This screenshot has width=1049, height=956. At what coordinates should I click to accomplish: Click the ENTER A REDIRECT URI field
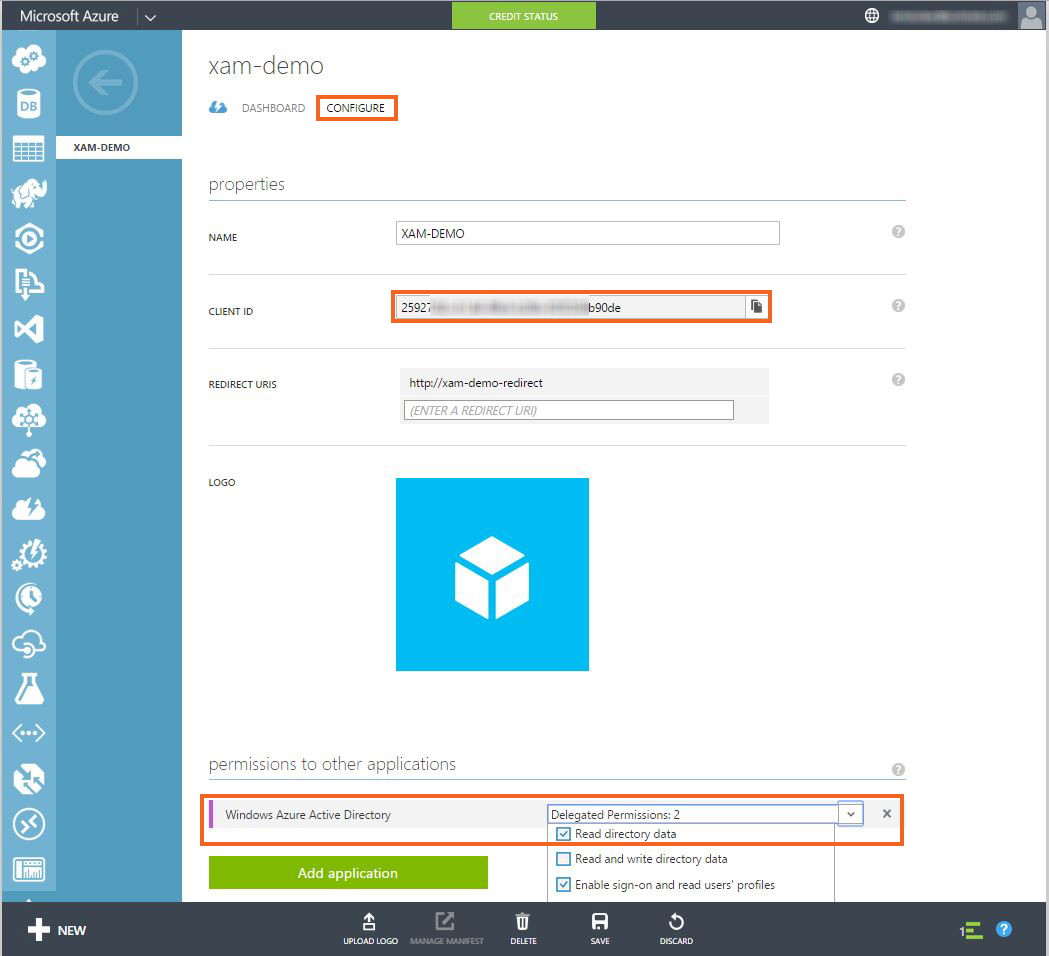pyautogui.click(x=567, y=409)
